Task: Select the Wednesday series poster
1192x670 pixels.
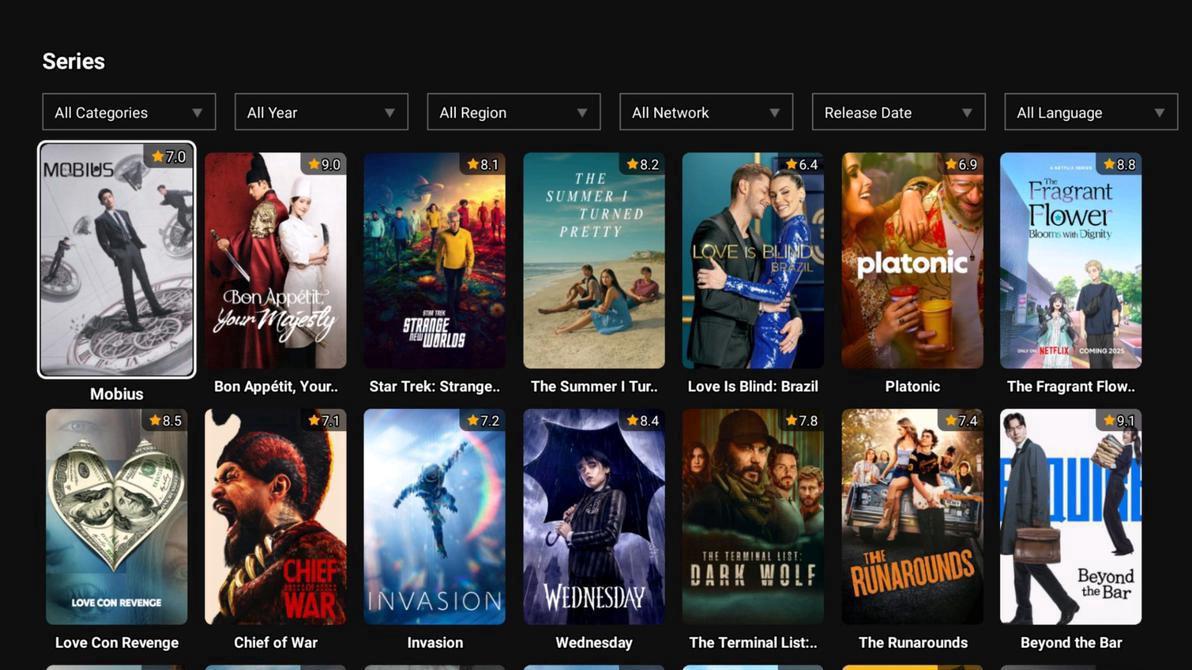Action: [x=594, y=516]
